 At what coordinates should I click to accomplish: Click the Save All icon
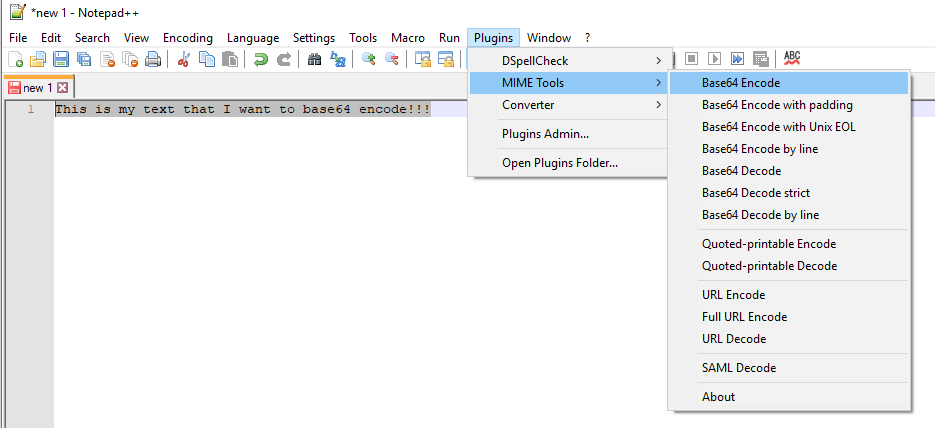[84, 59]
